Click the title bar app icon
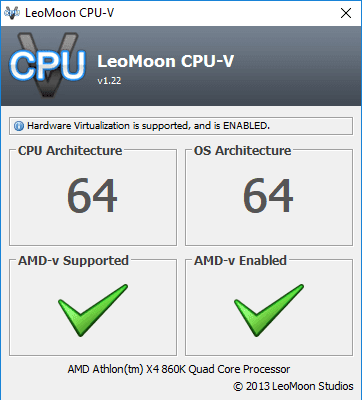364x400 pixels. point(12,13)
